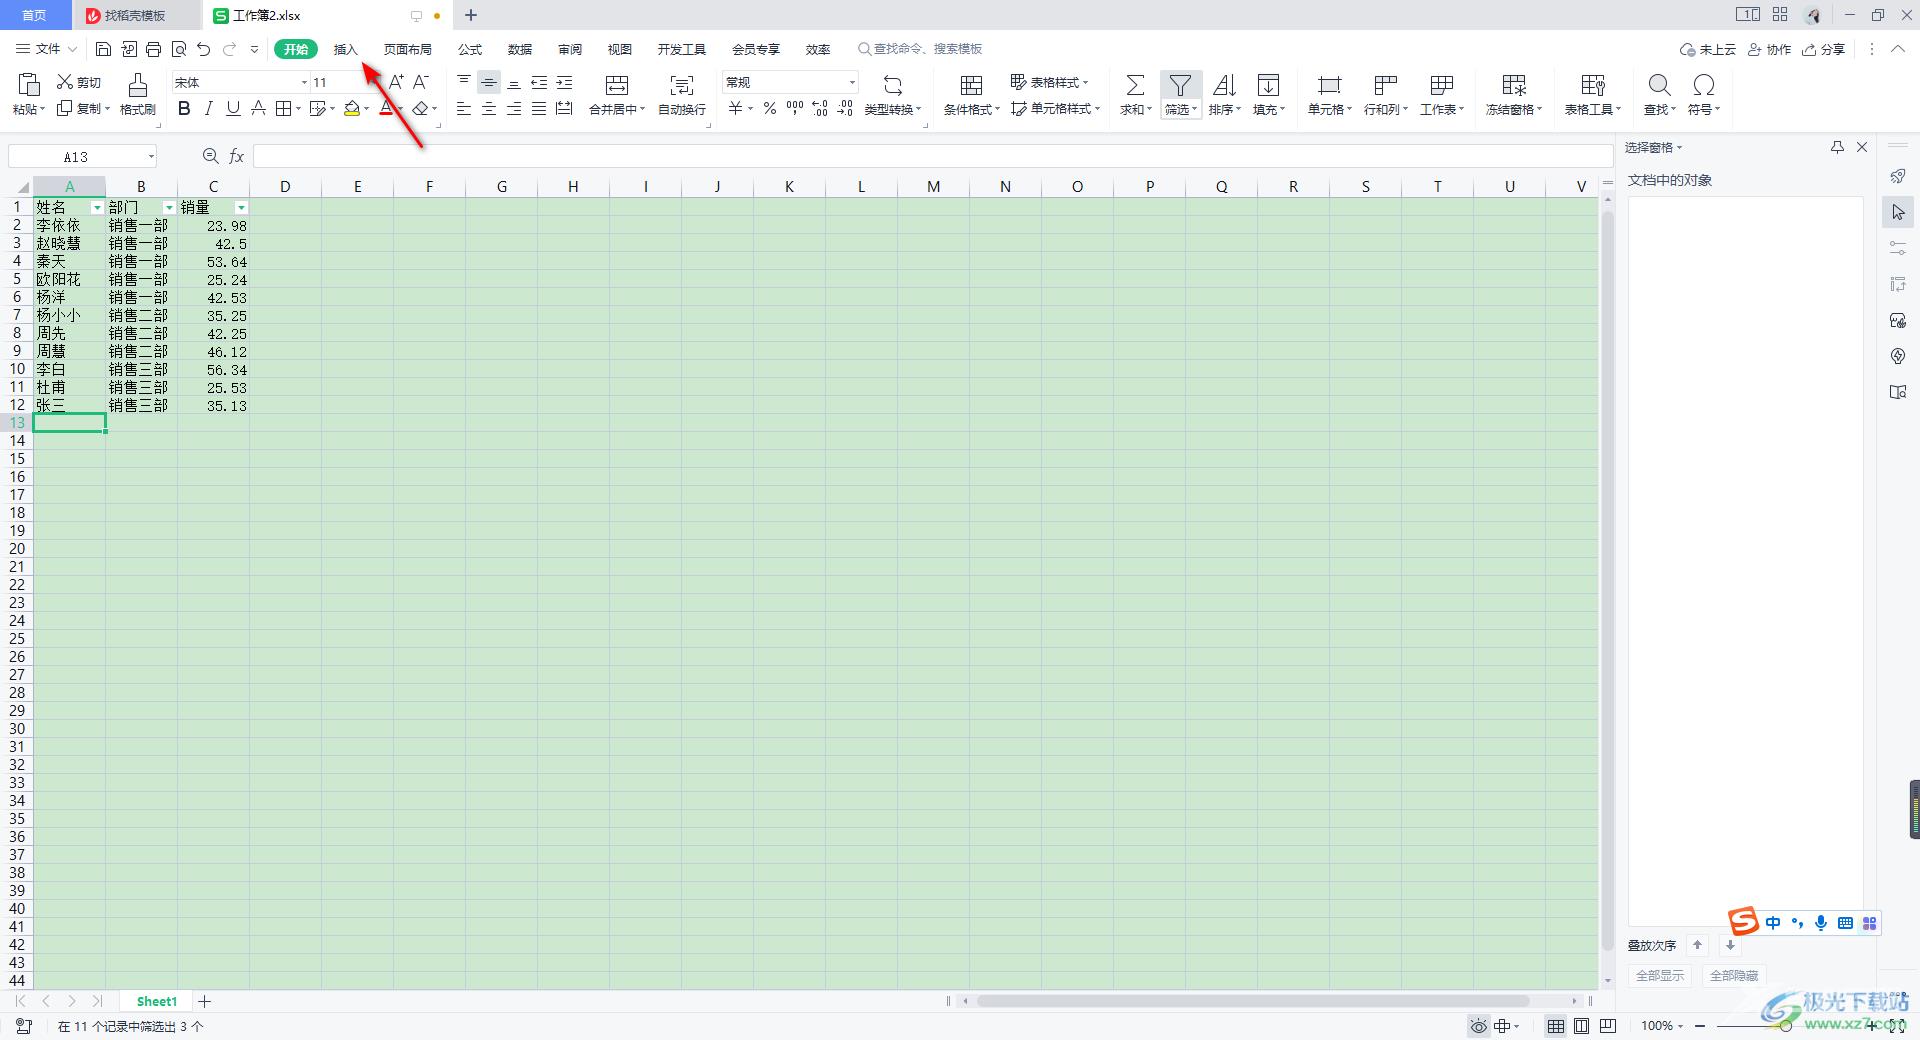
Task: Click the Show All (全部显示) button
Action: click(x=1660, y=975)
